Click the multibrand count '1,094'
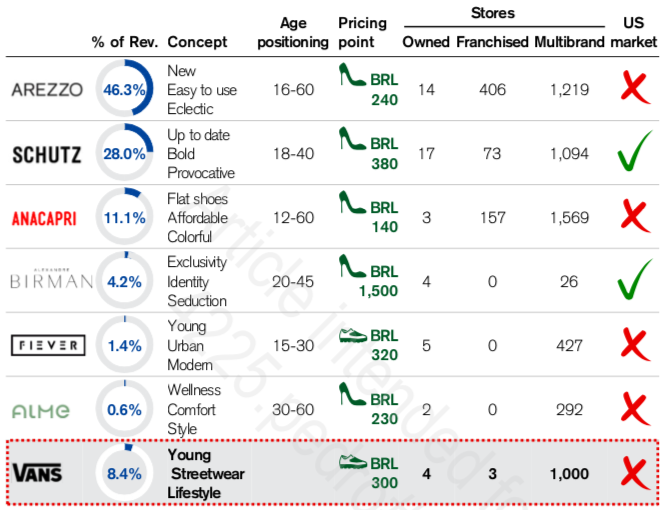666x510 pixels. pos(569,154)
